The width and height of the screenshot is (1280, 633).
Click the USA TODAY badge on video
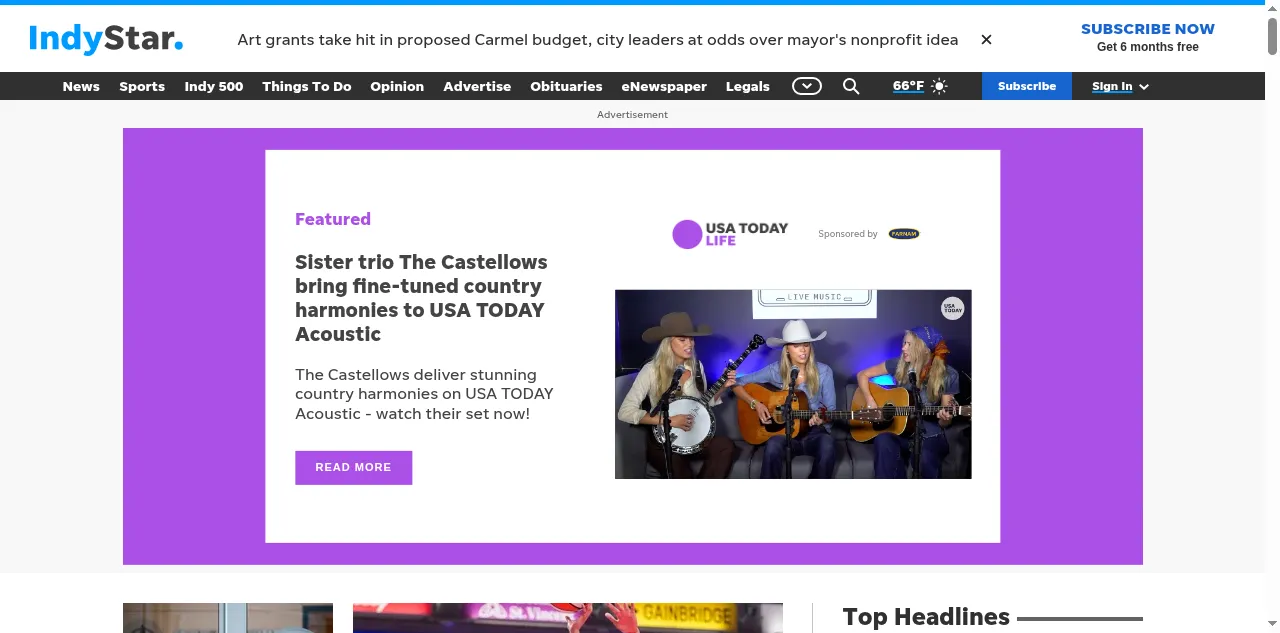[x=953, y=309]
